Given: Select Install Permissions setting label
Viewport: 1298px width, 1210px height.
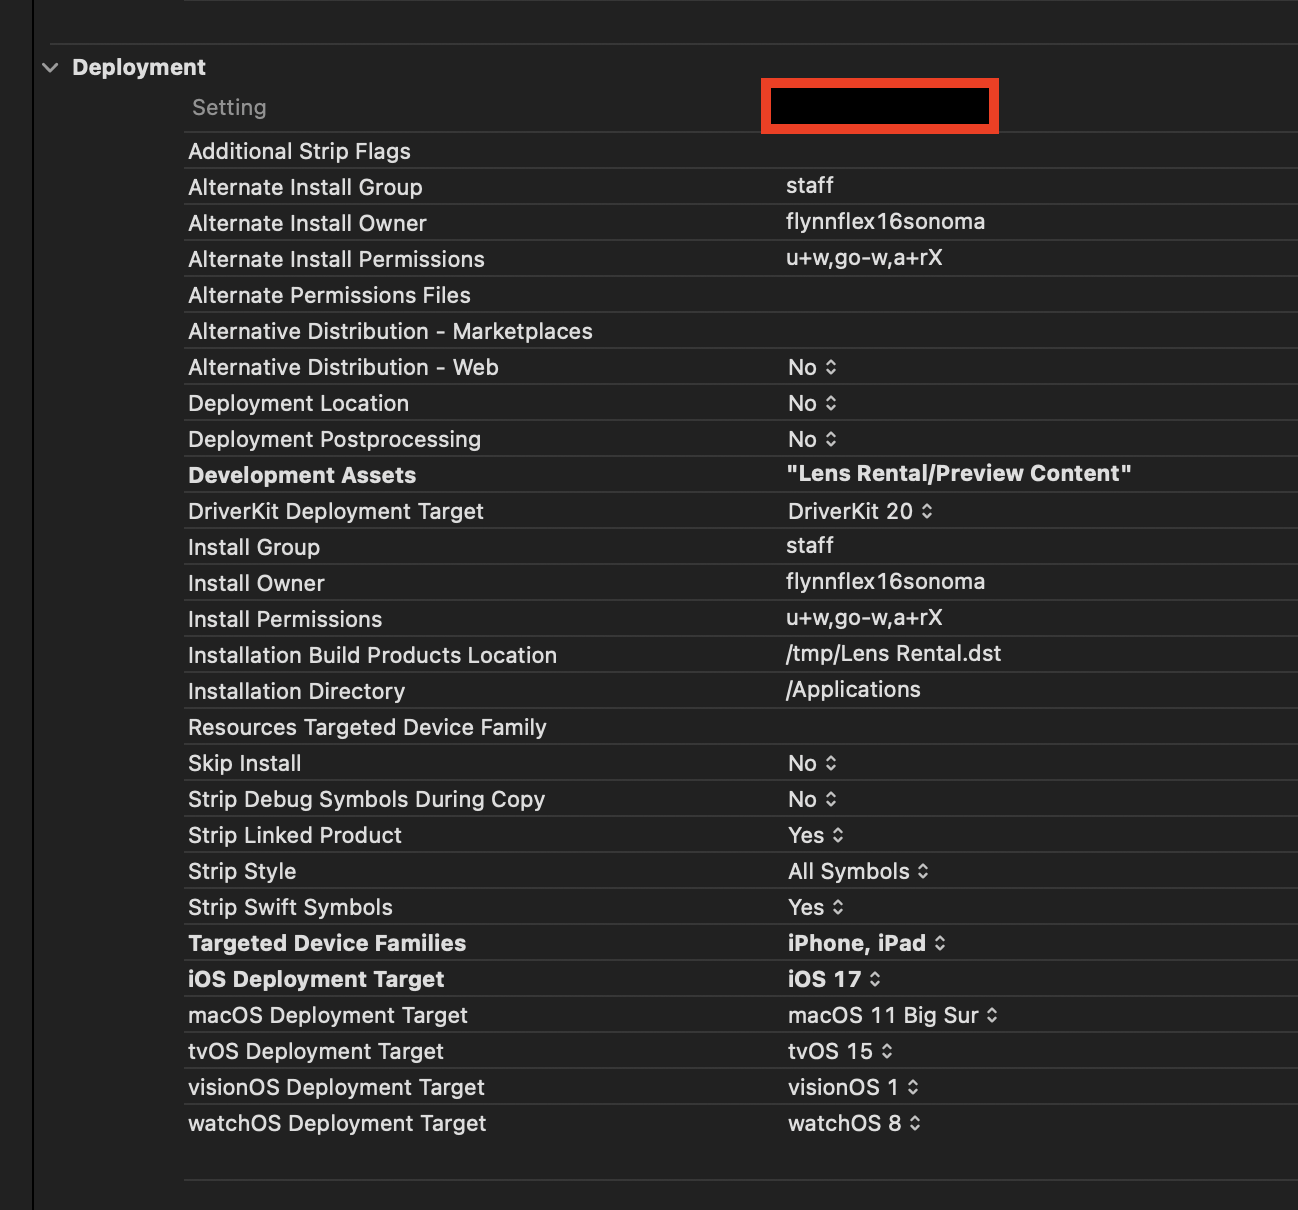Looking at the screenshot, I should 285,620.
